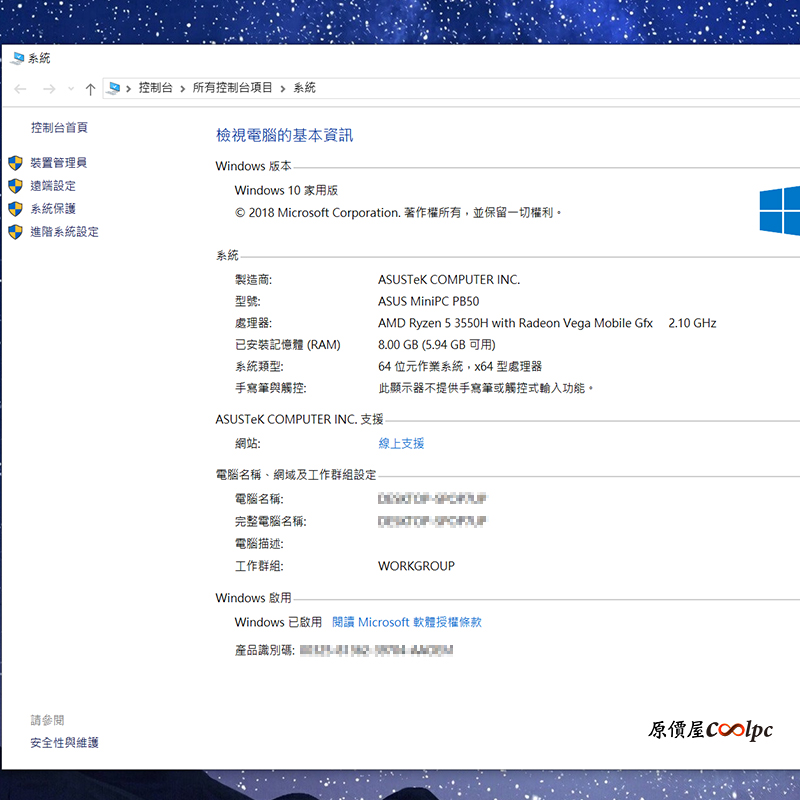This screenshot has height=800, width=800.
Task: Open the 線上支援 website link
Action: pos(401,443)
